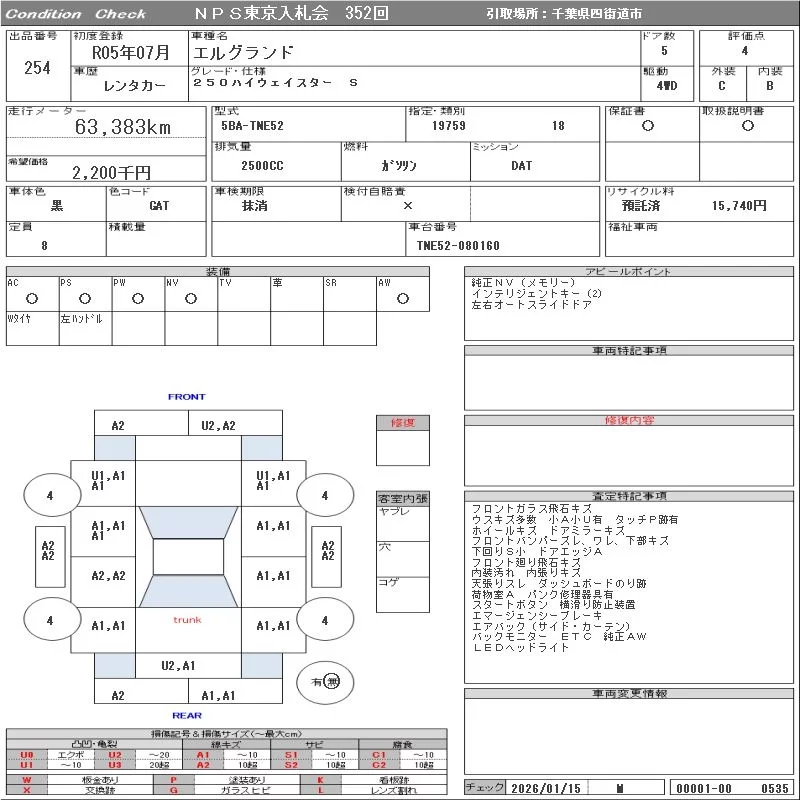Click the red W legend cell
The image size is (800, 800).
pos(27,779)
